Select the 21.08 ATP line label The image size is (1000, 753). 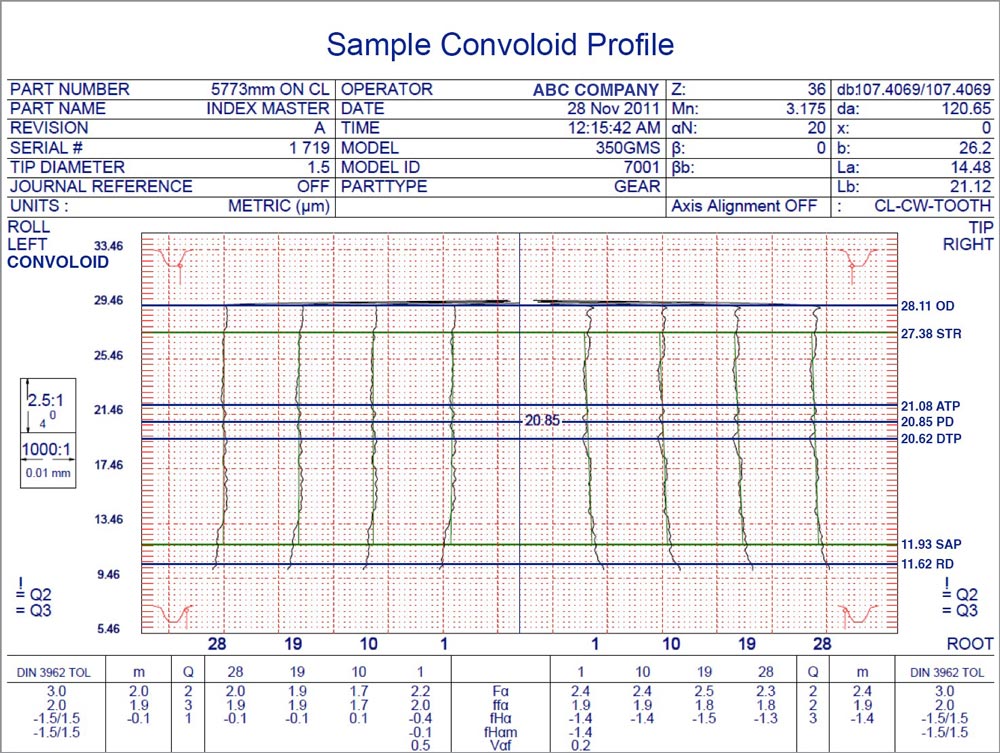[x=930, y=406]
